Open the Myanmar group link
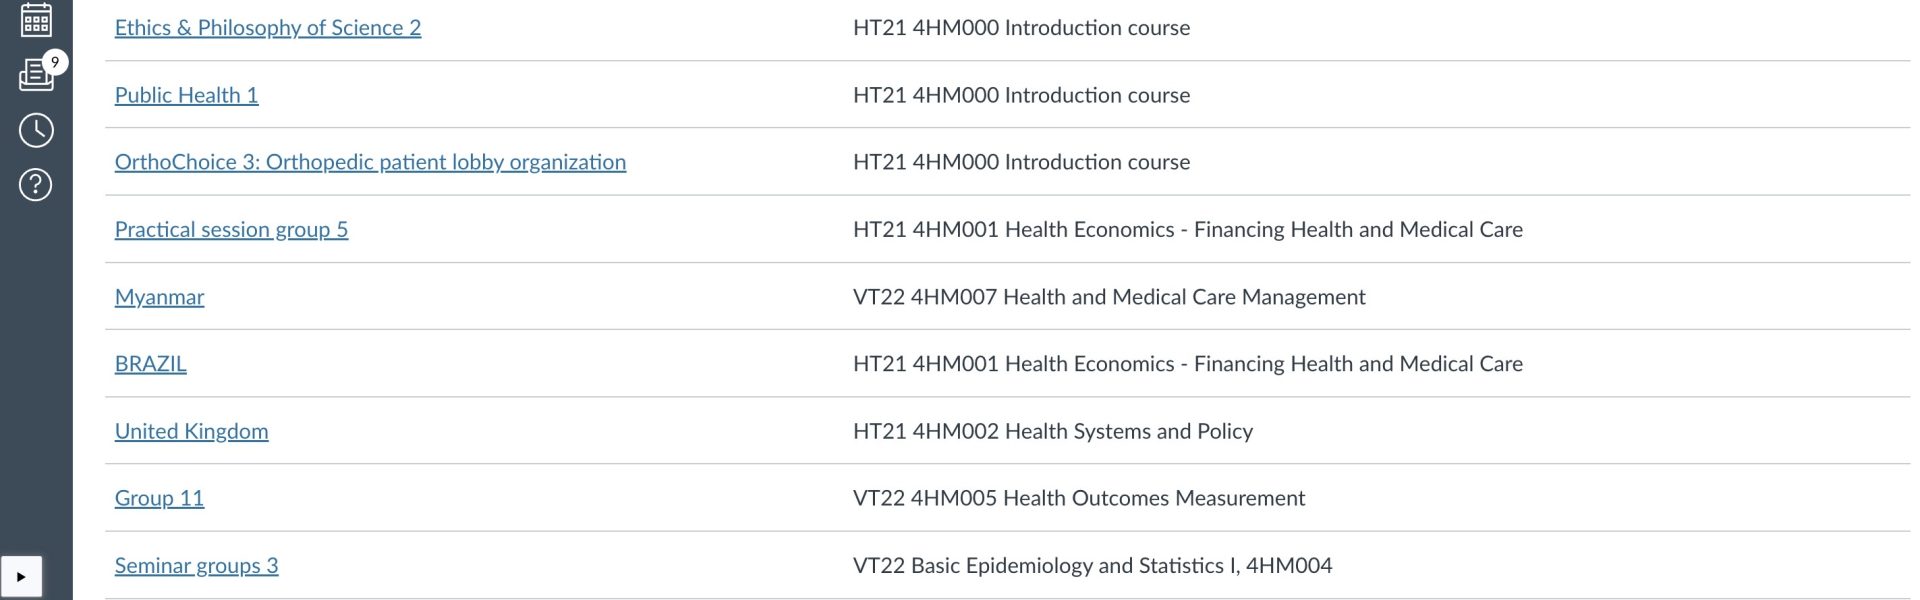Image resolution: width=1920 pixels, height=600 pixels. [x=159, y=297]
